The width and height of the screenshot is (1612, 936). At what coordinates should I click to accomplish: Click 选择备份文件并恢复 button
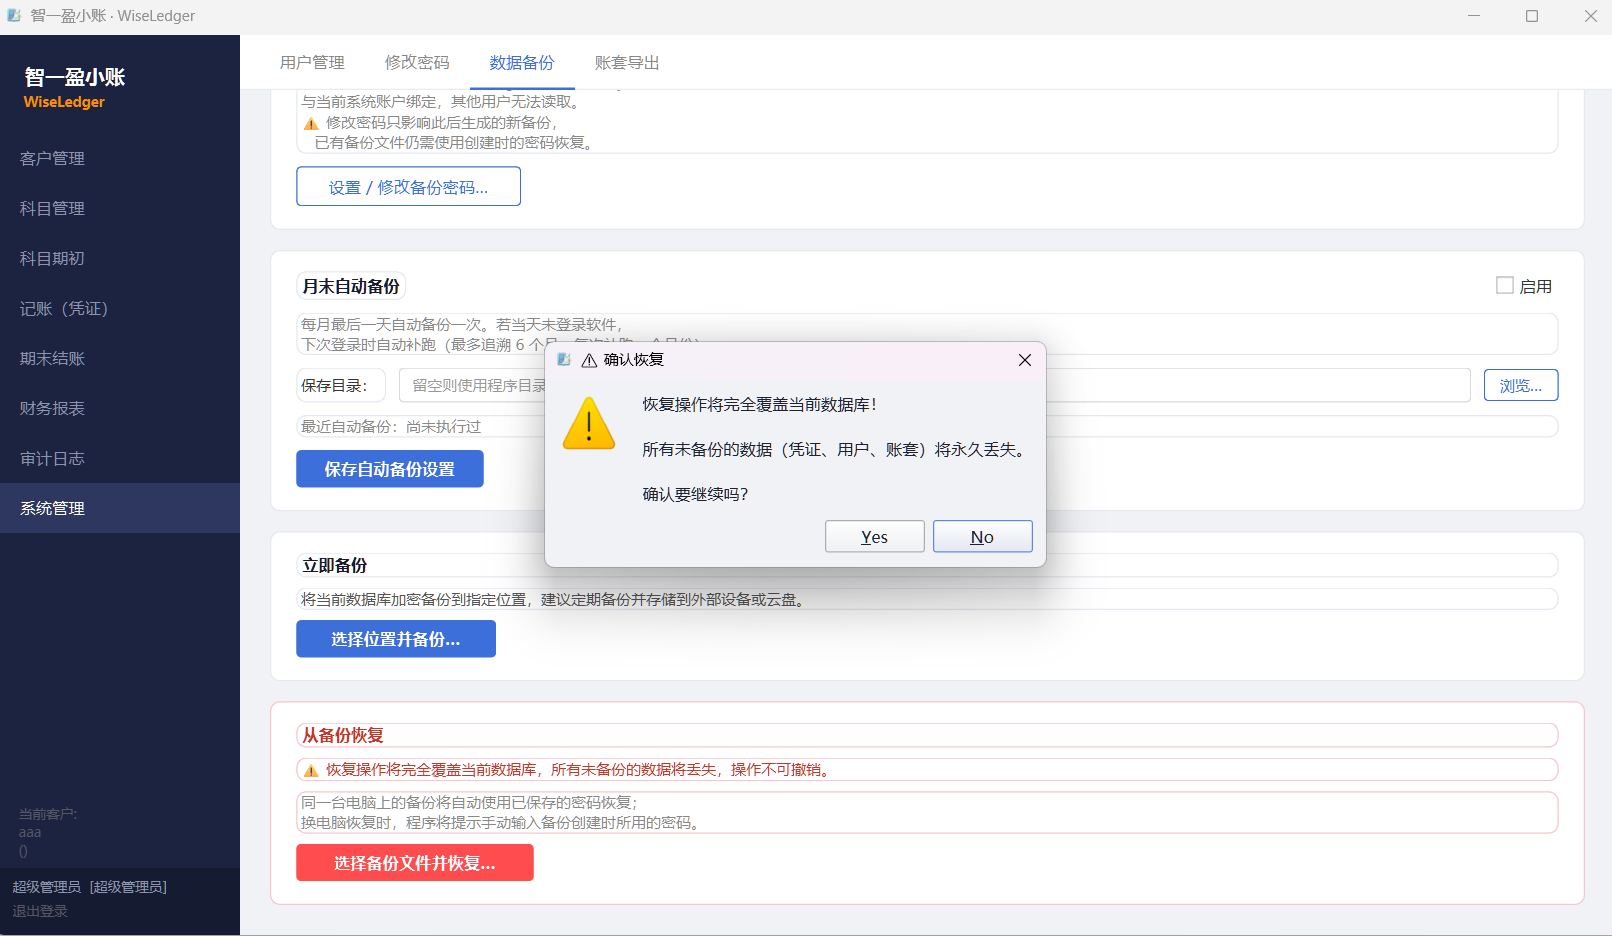tap(415, 863)
